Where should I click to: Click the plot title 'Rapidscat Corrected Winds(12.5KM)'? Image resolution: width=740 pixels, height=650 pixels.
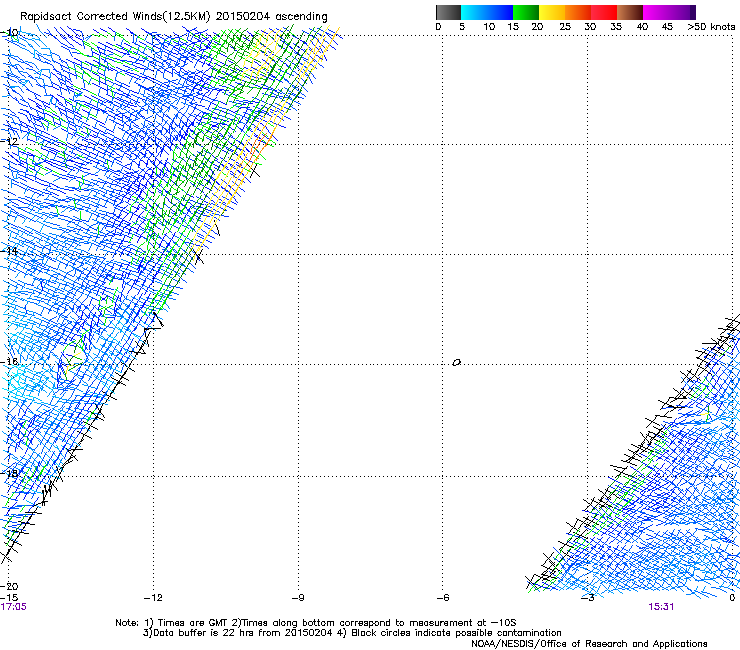pyautogui.click(x=115, y=17)
